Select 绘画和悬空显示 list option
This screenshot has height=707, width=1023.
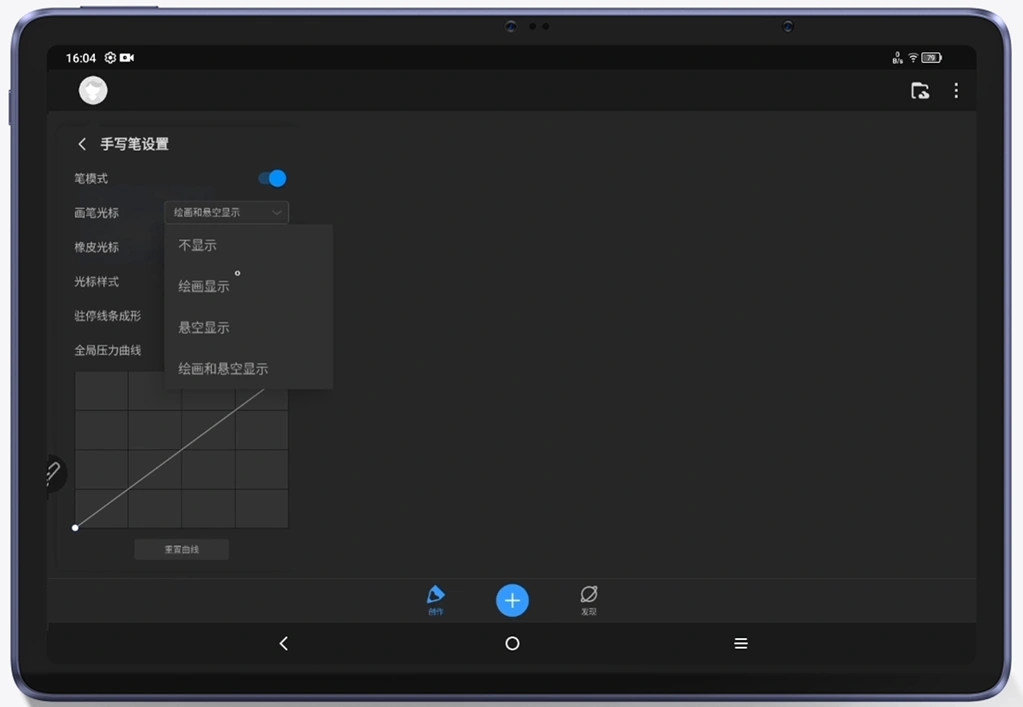(223, 369)
